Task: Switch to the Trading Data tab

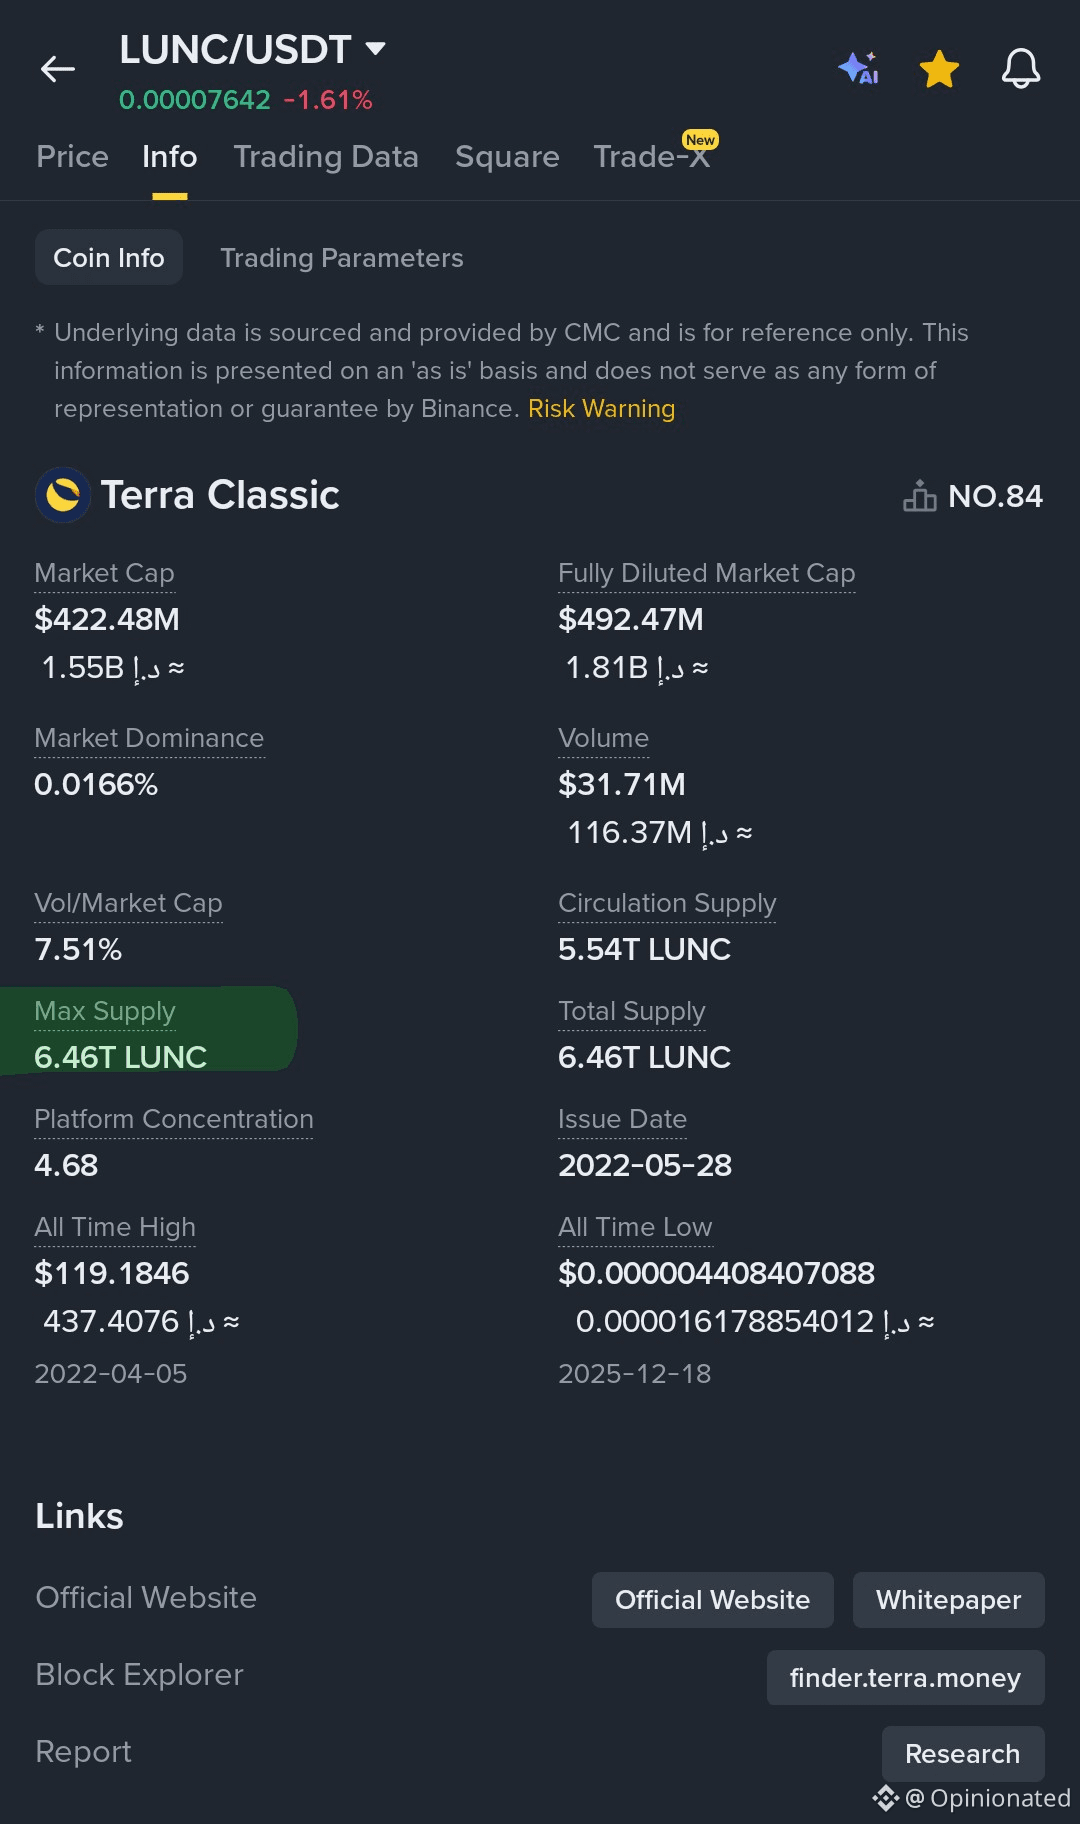Action: pyautogui.click(x=326, y=157)
